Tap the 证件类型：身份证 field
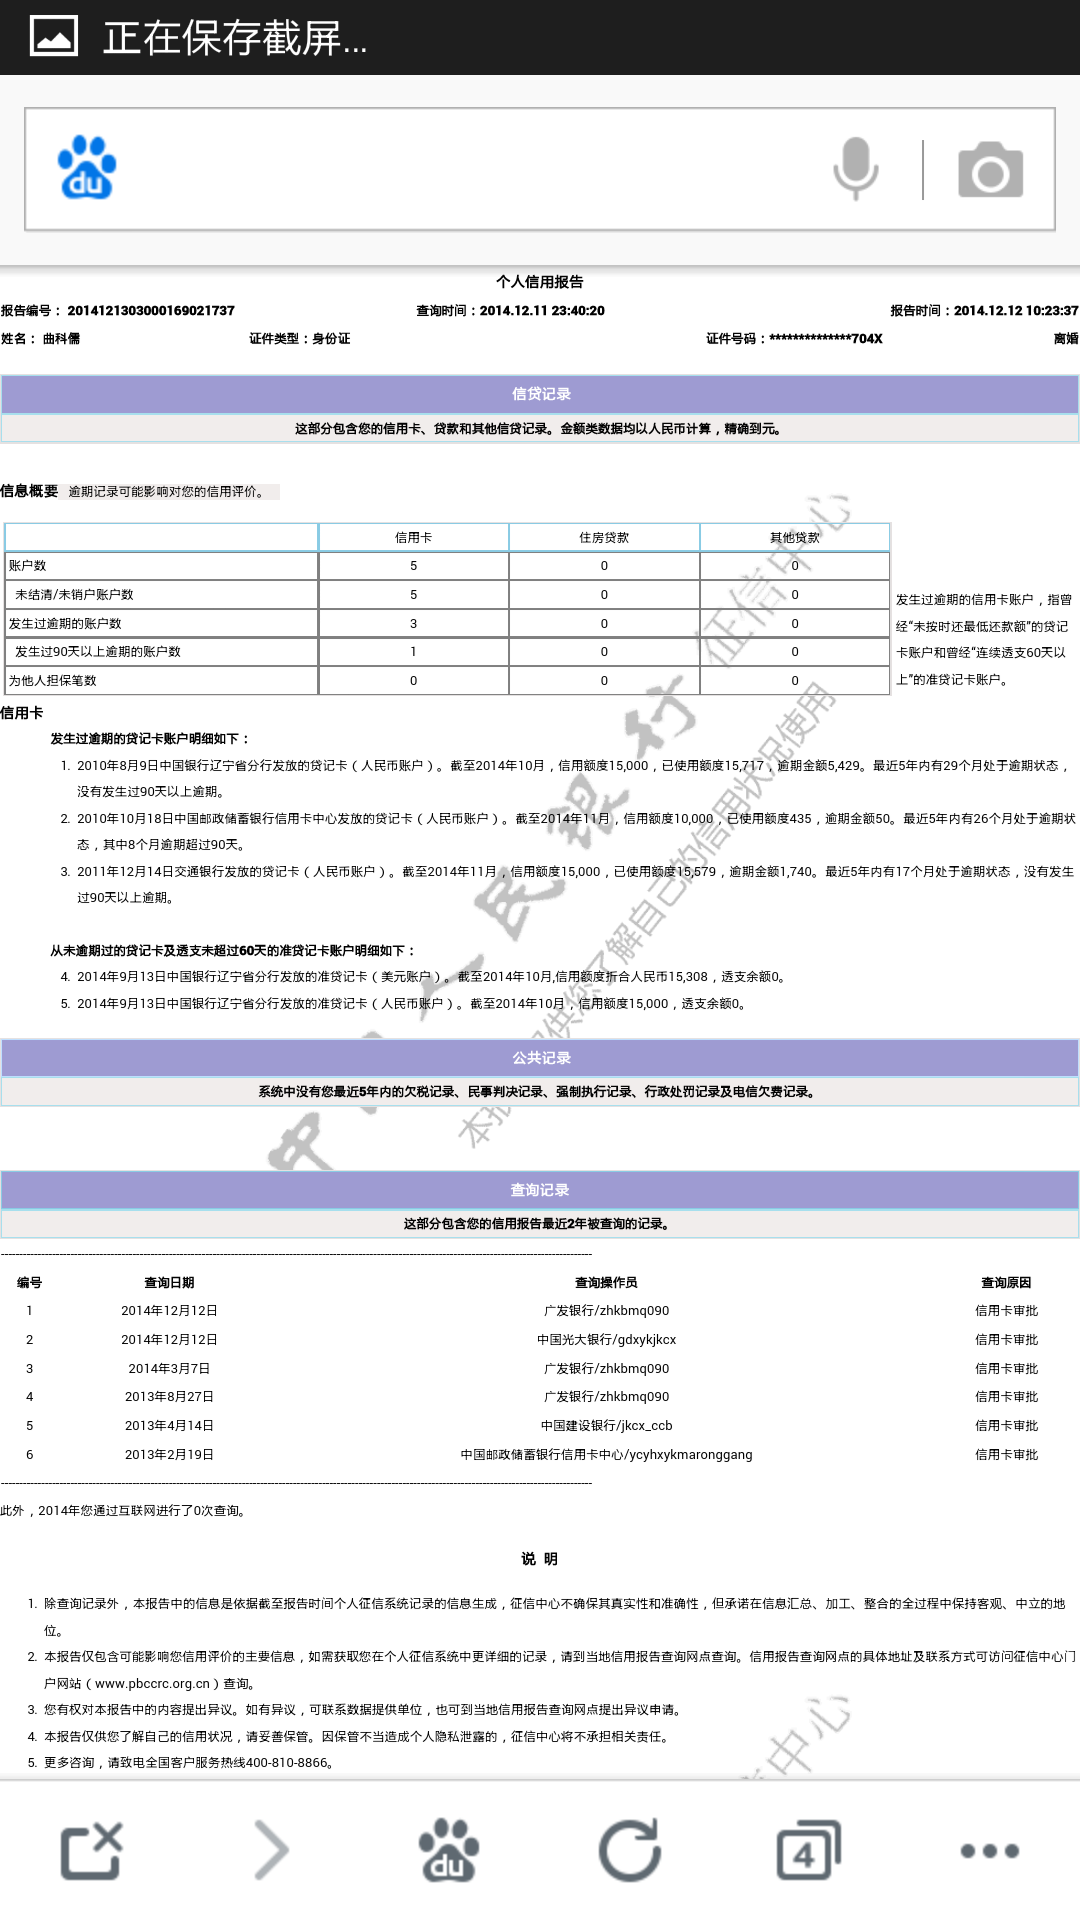This screenshot has width=1080, height=1920. pos(300,339)
